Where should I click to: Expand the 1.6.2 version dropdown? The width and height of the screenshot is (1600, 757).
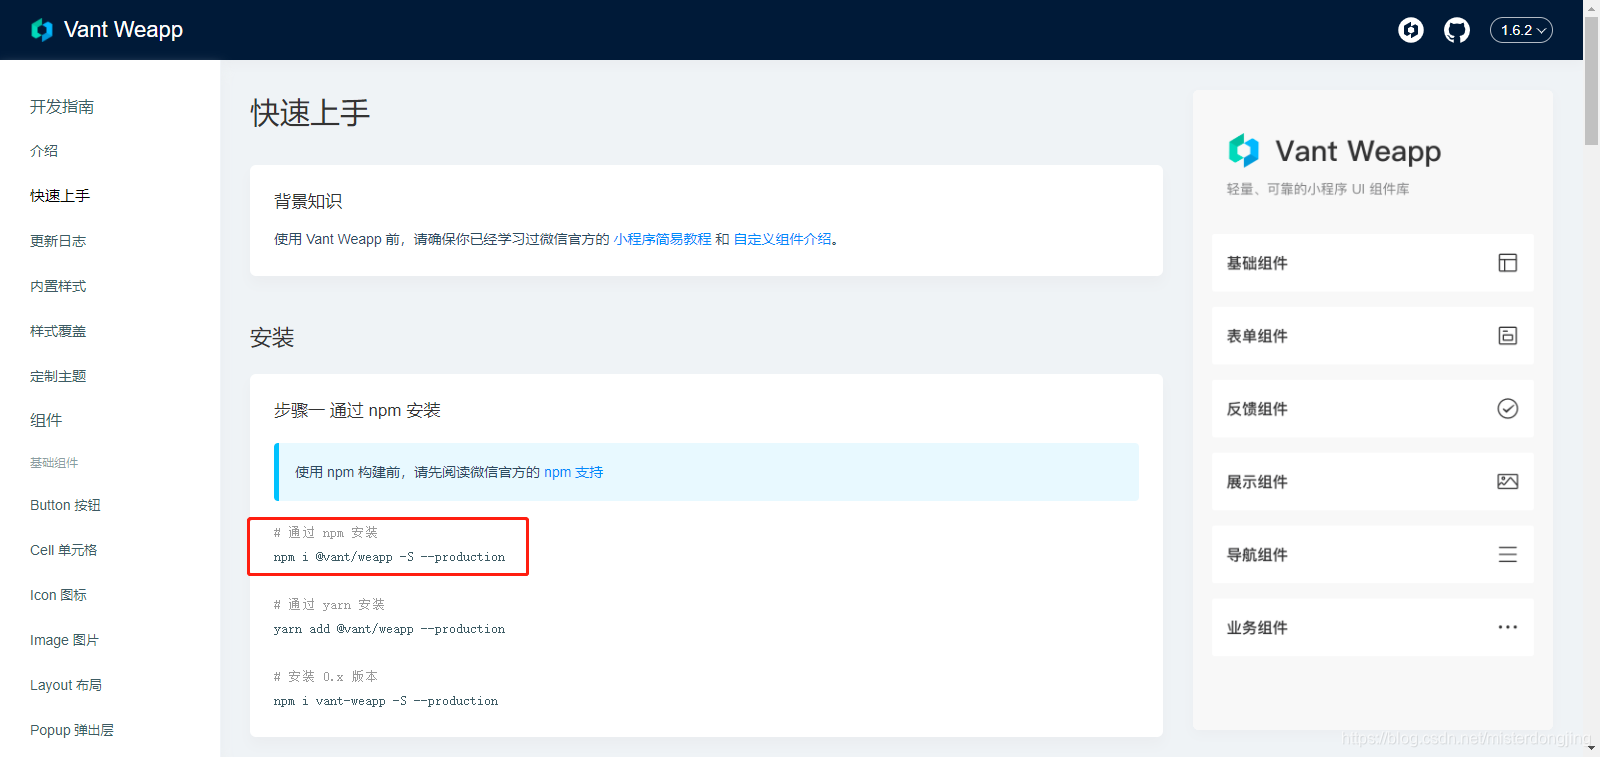click(x=1521, y=30)
